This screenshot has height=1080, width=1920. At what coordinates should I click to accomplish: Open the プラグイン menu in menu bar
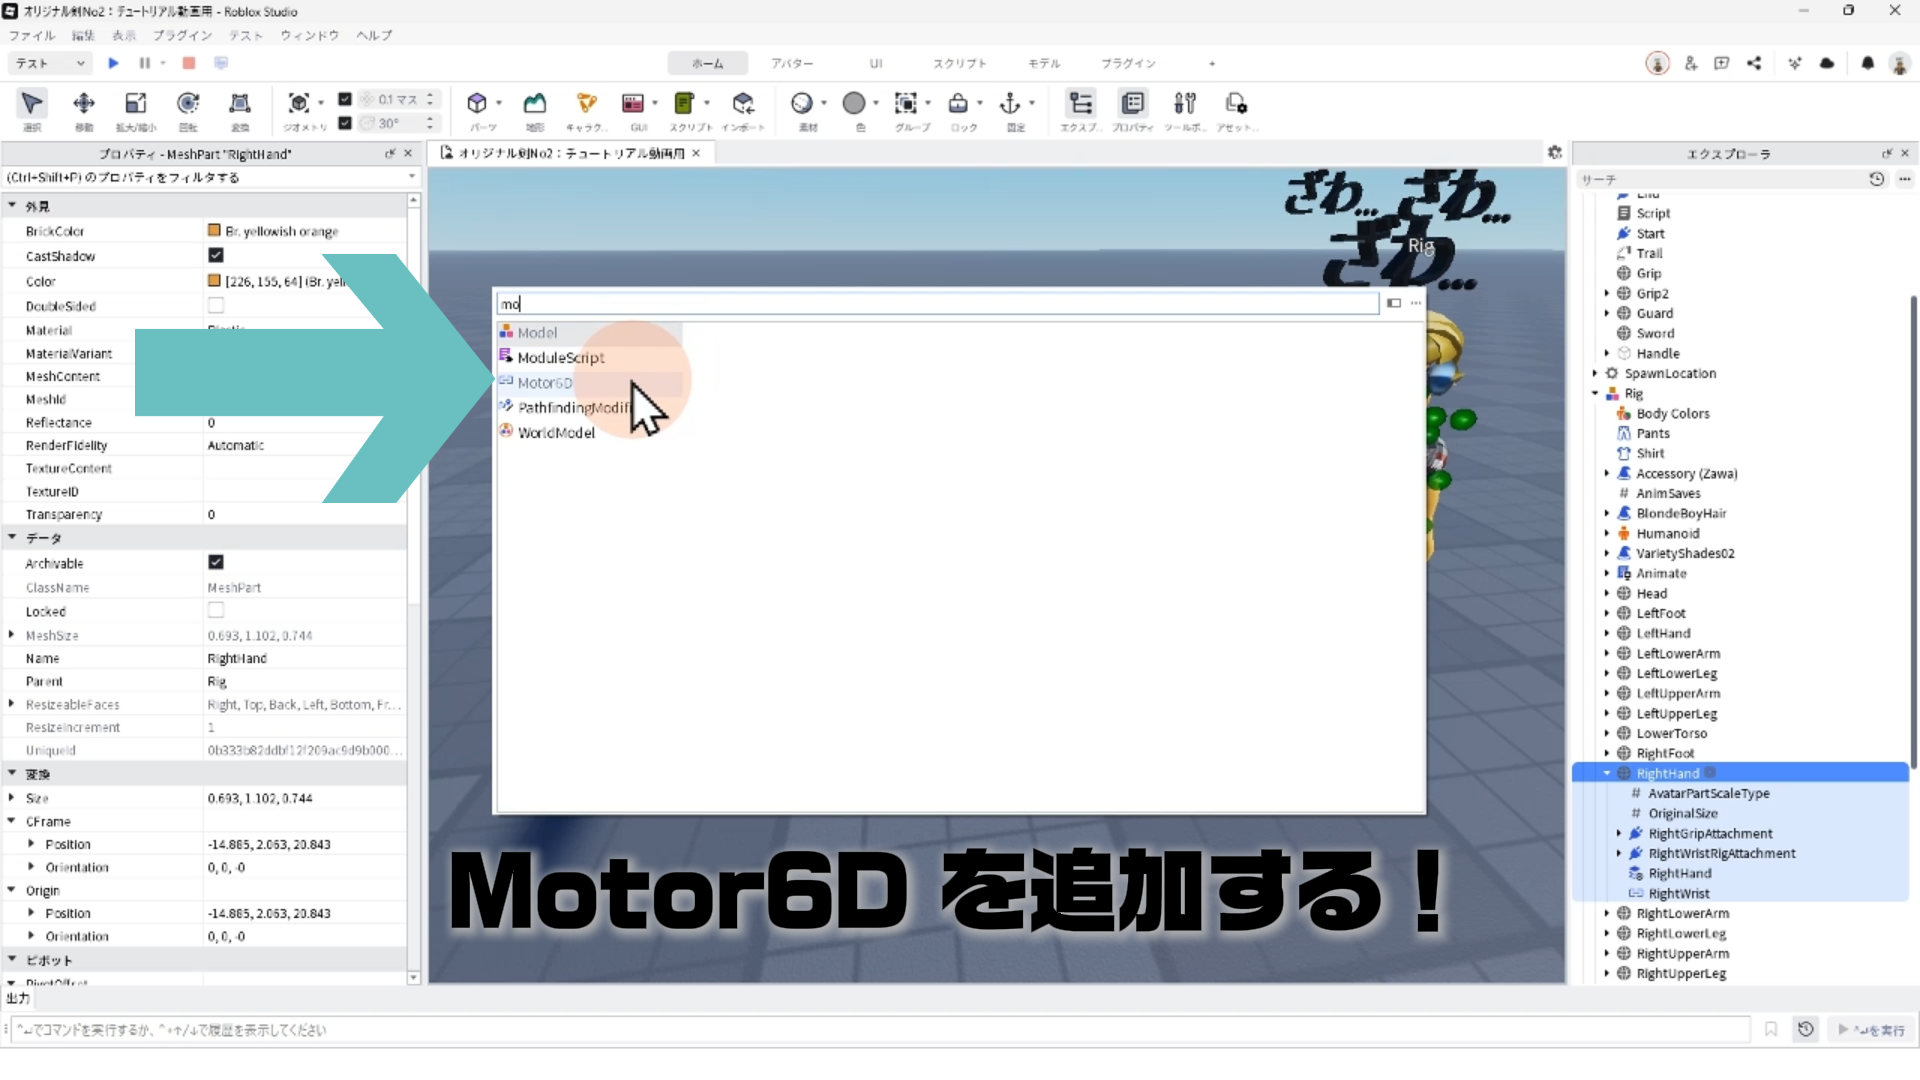(182, 35)
